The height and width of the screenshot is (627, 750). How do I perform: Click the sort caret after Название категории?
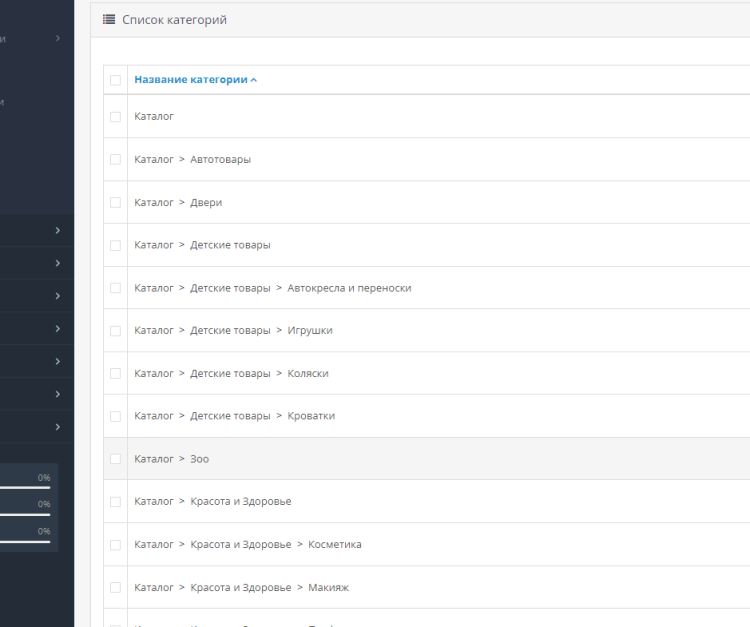[x=254, y=80]
